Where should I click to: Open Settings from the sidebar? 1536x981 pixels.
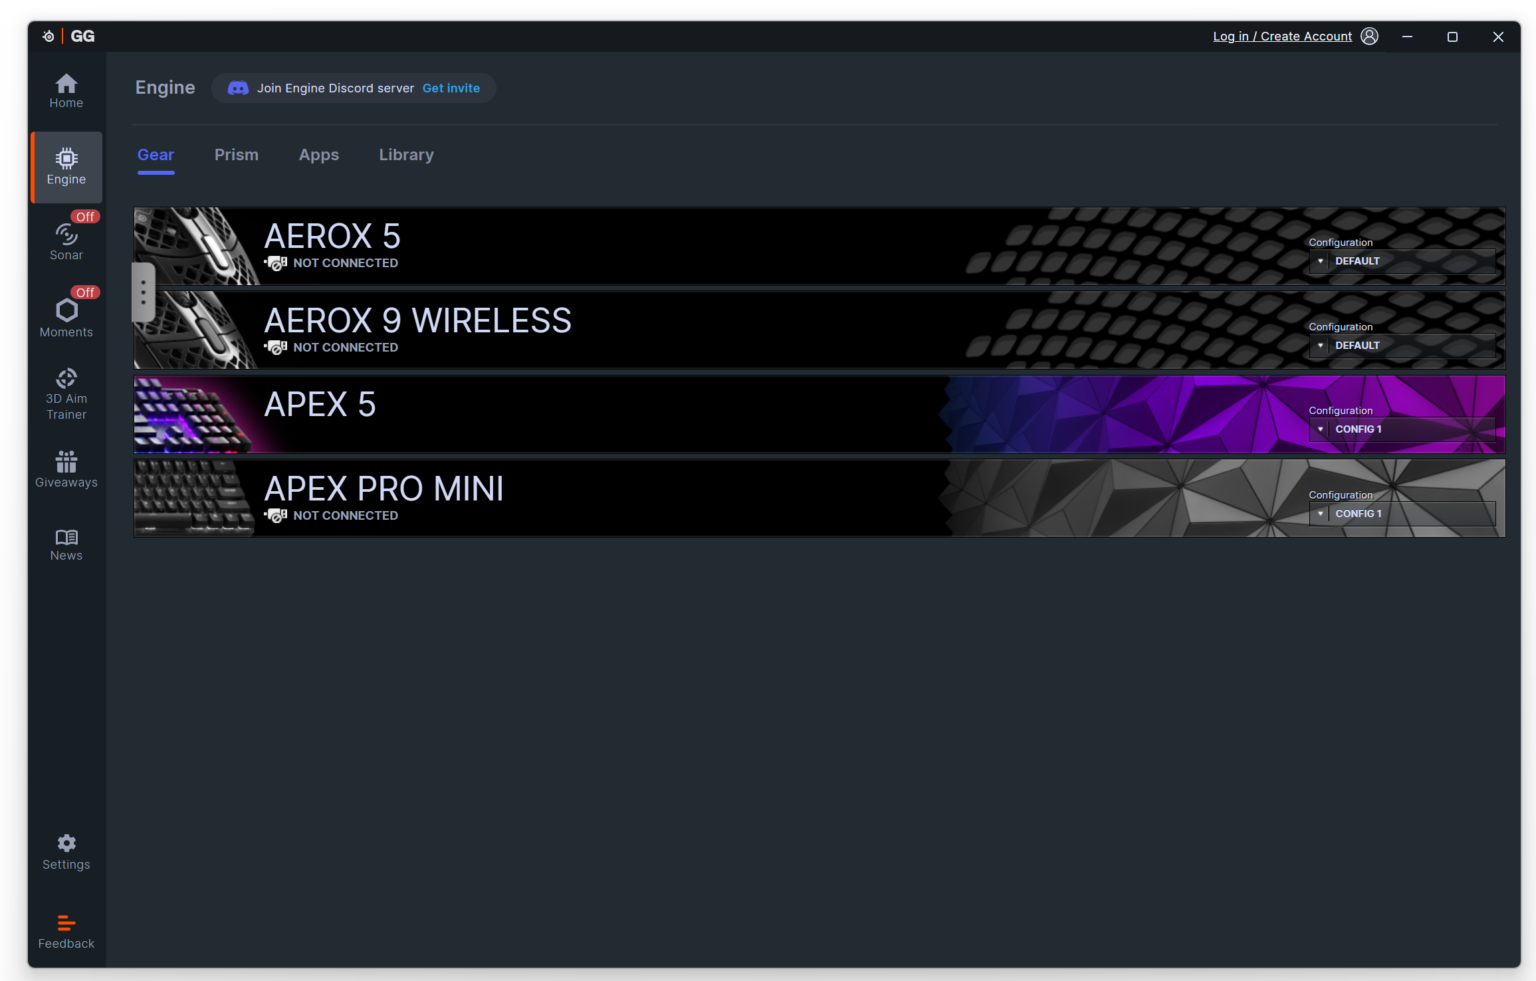(x=66, y=851)
